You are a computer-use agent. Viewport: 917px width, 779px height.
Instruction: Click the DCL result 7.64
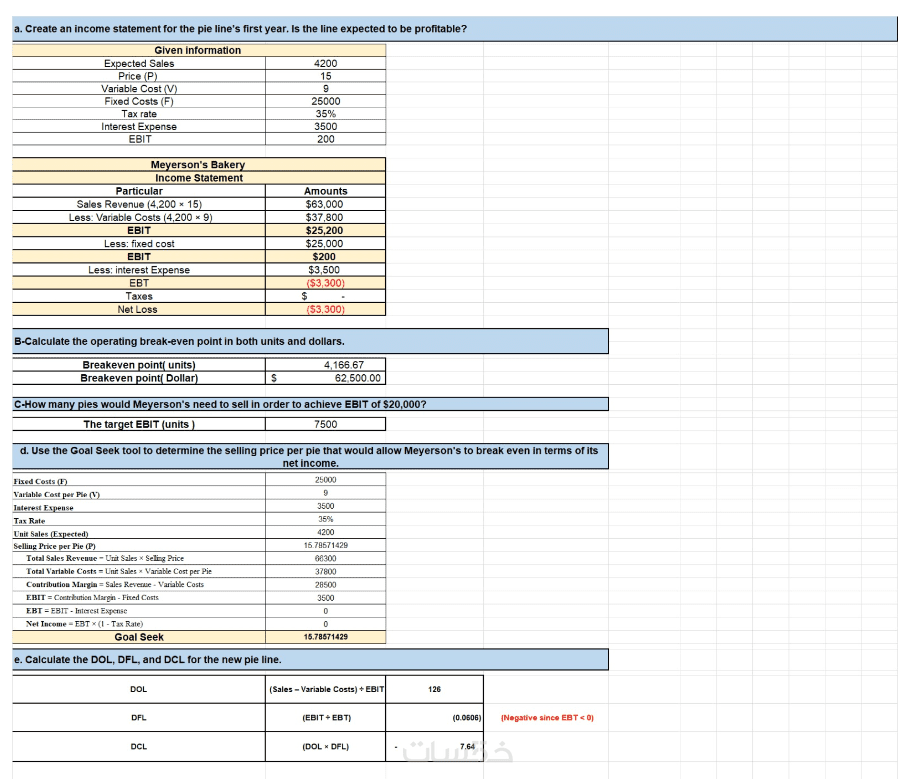[x=435, y=746]
